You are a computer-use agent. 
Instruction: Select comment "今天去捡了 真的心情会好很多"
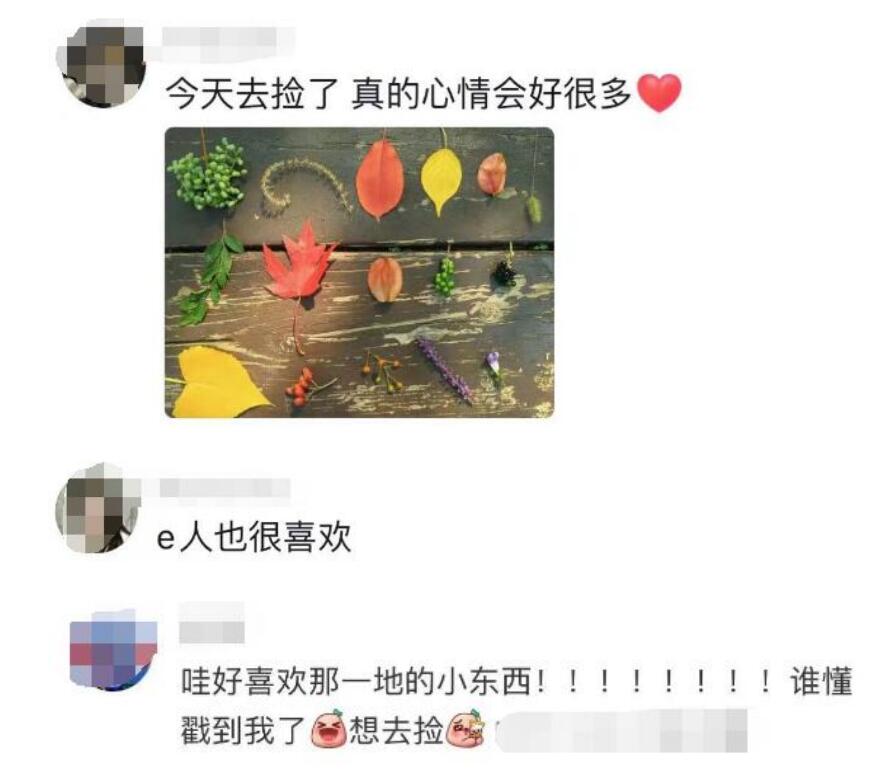398,94
